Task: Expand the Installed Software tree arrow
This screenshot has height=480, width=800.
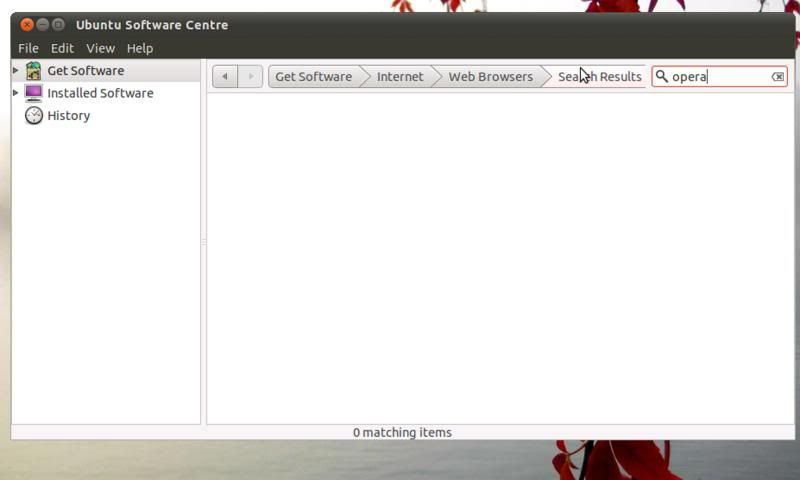Action: point(16,93)
